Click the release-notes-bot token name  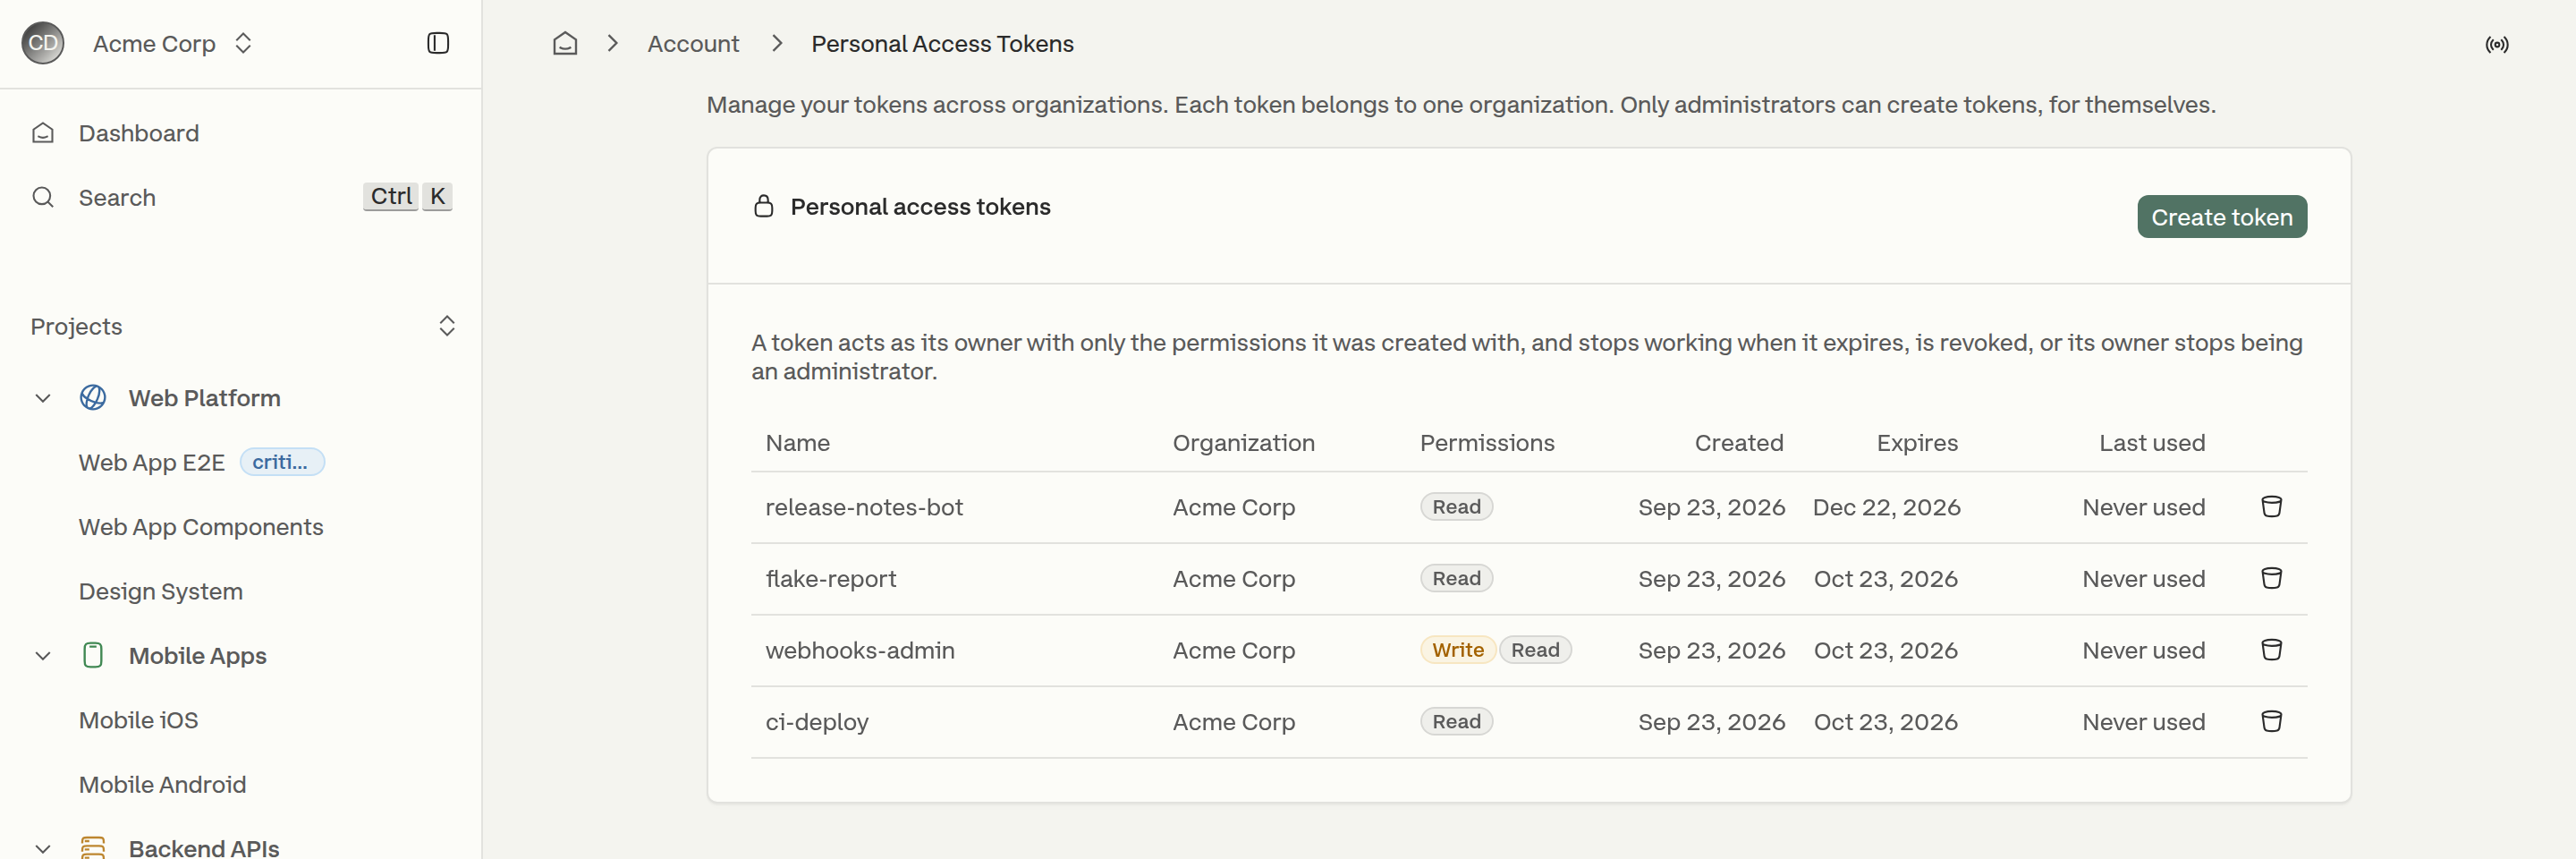[x=864, y=507]
